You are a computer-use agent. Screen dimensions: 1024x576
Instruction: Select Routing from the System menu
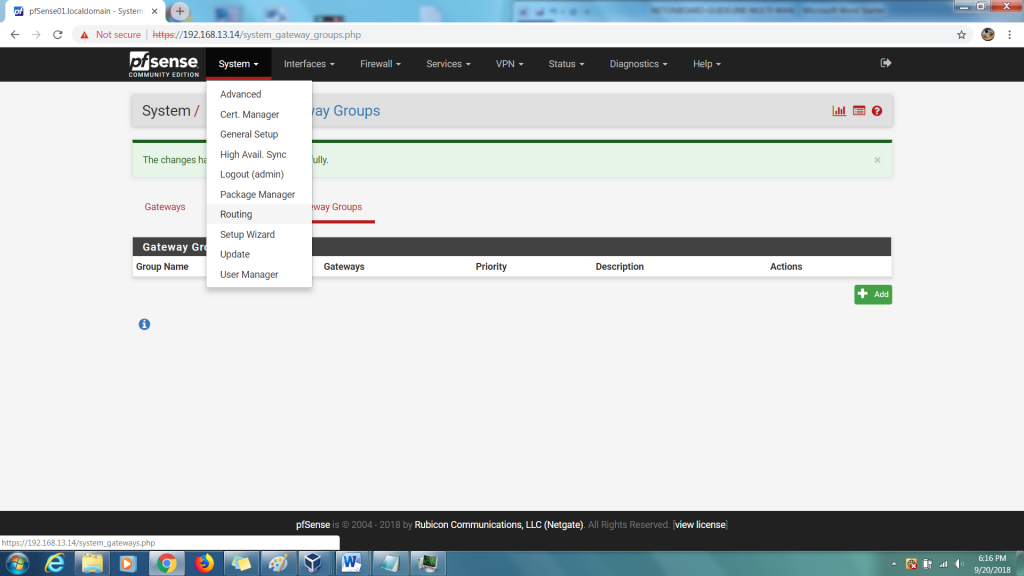(x=236, y=214)
